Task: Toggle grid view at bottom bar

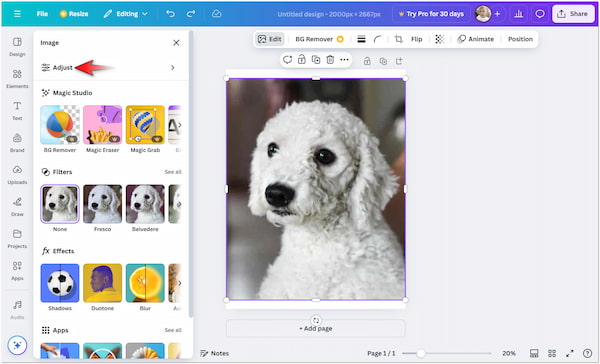Action: click(552, 353)
